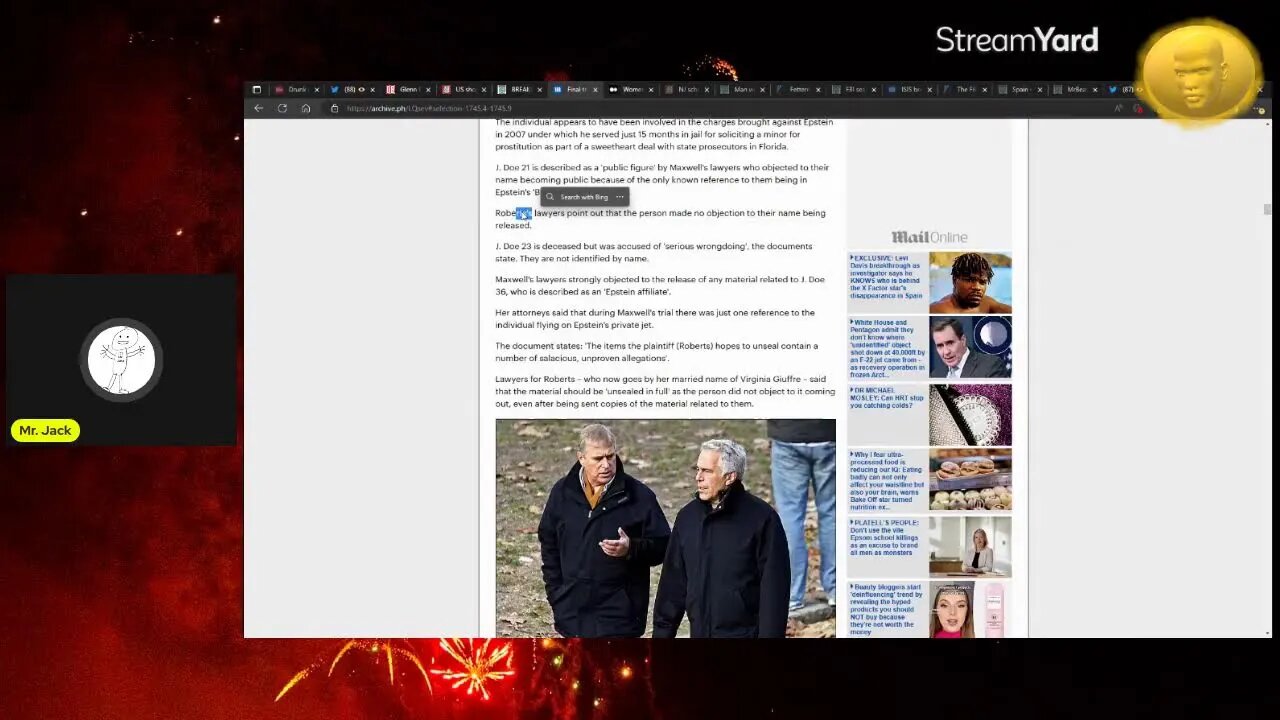Click the HRT pills thumbnail
The height and width of the screenshot is (720, 1280).
point(970,414)
